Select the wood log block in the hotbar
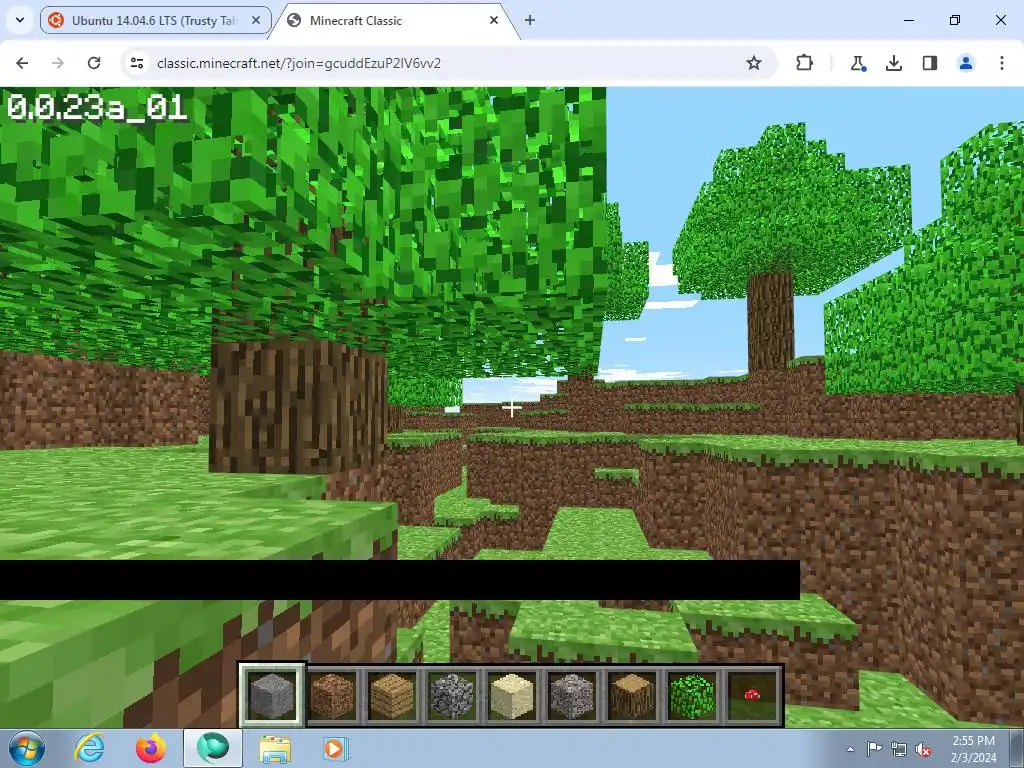1024x768 pixels. point(632,695)
